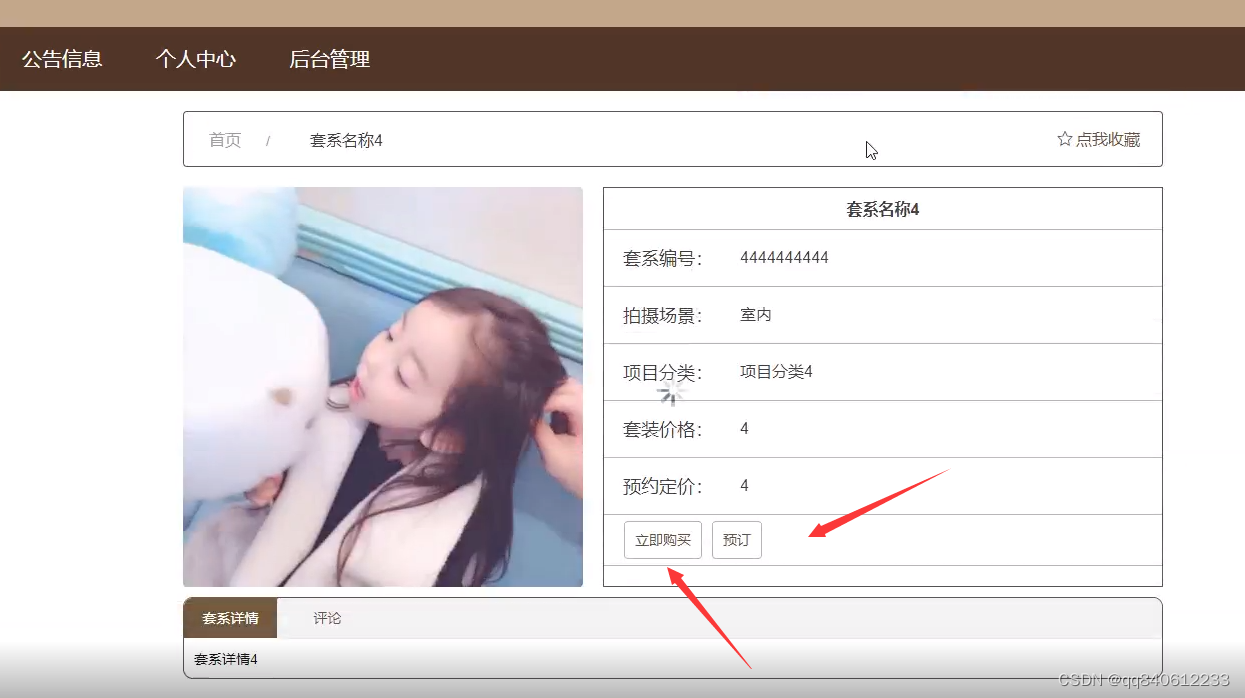Go to 个人中心 in the navigation bar

195,59
